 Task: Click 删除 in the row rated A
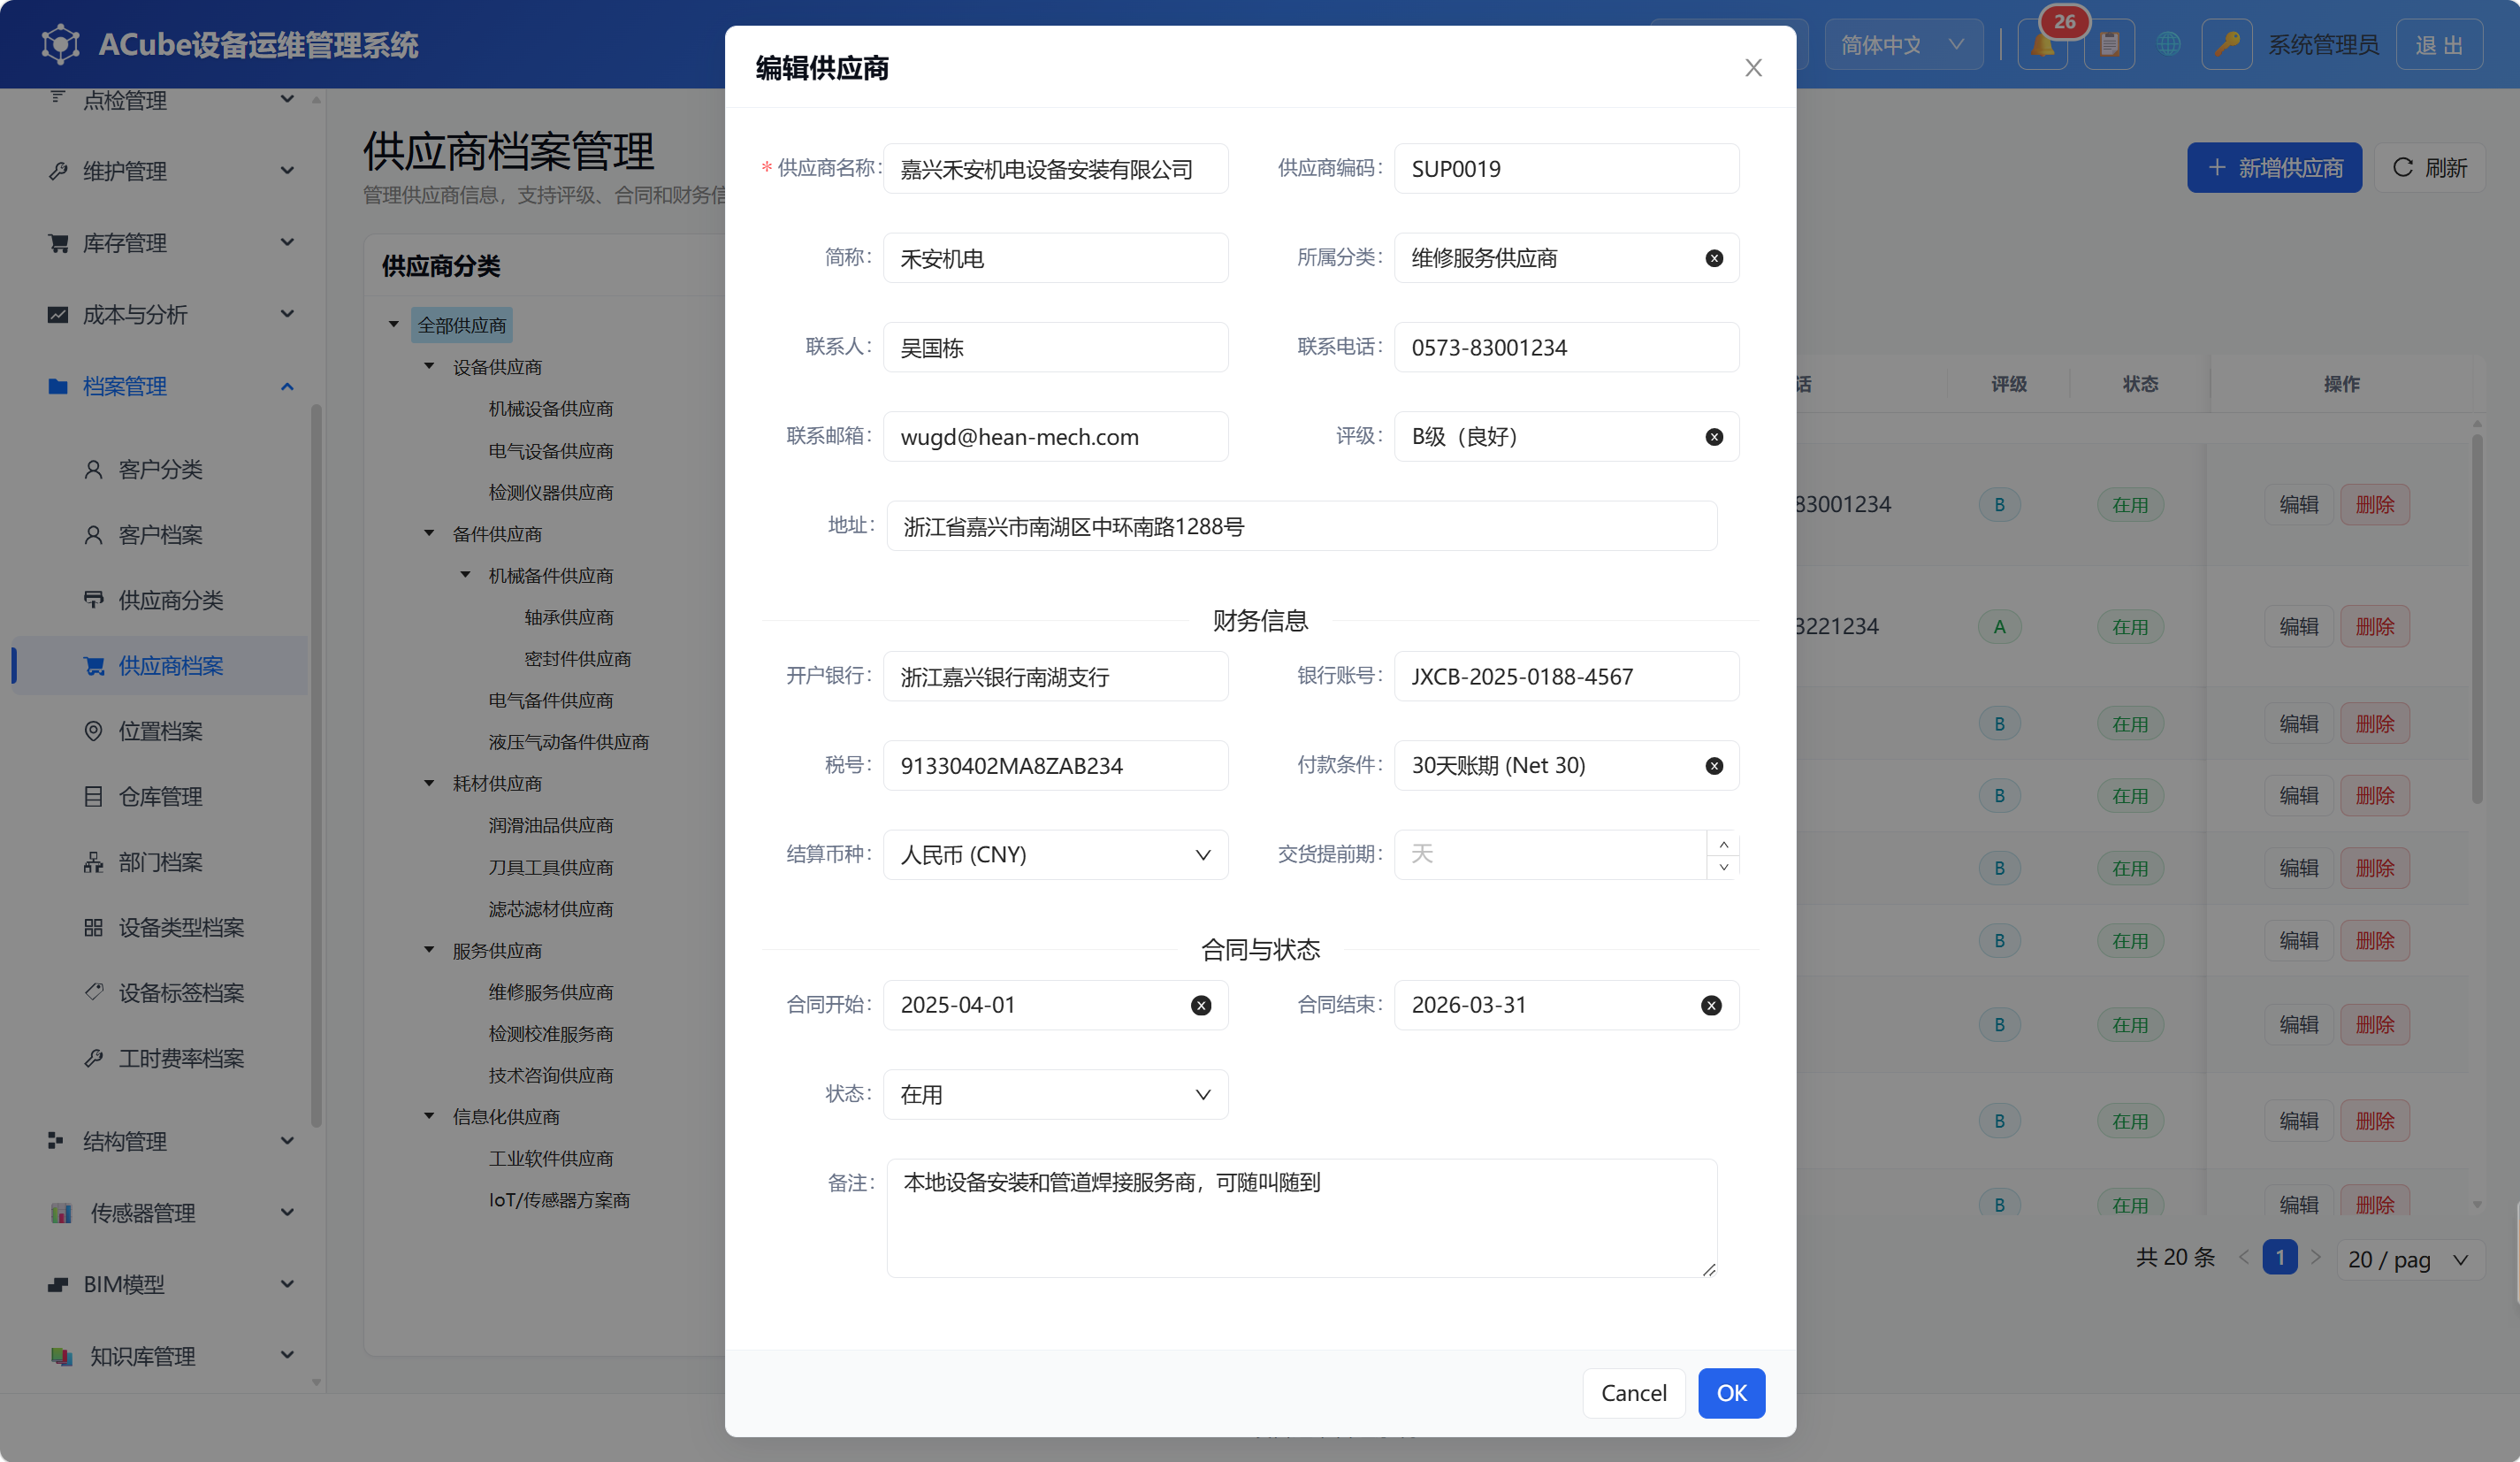click(2375, 627)
